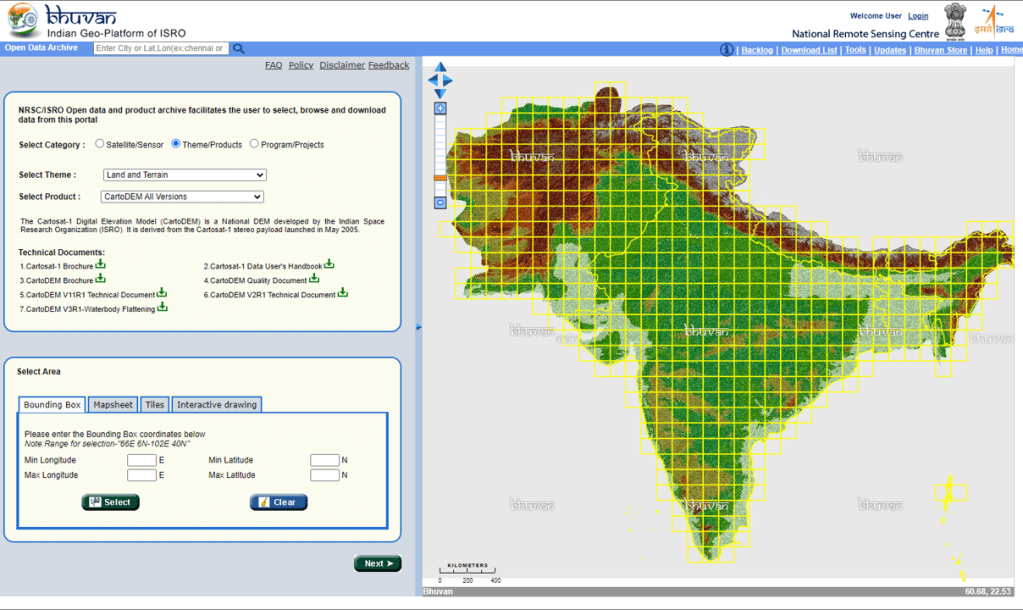Click the info icon near the map top bar
The height and width of the screenshot is (610, 1023).
click(725, 49)
